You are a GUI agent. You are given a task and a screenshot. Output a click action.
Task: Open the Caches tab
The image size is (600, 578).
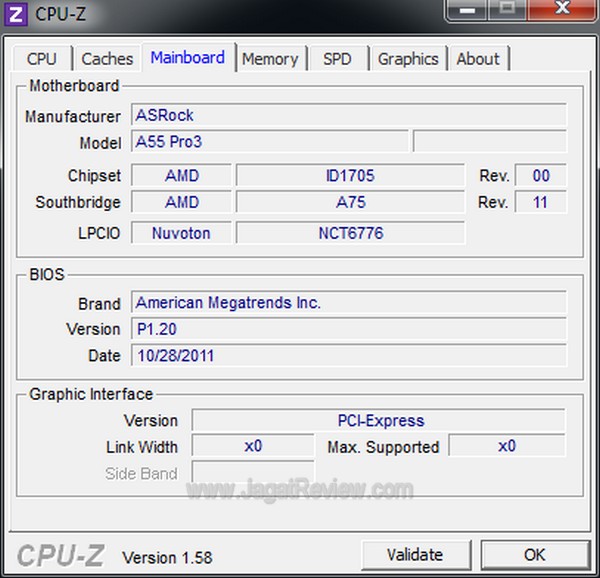click(x=107, y=59)
